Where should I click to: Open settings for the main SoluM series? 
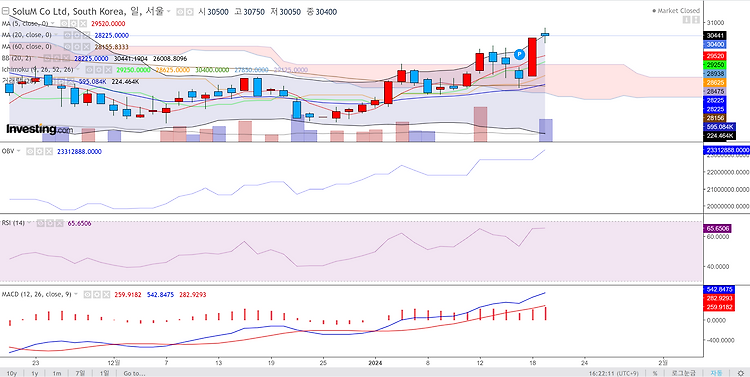189,12
